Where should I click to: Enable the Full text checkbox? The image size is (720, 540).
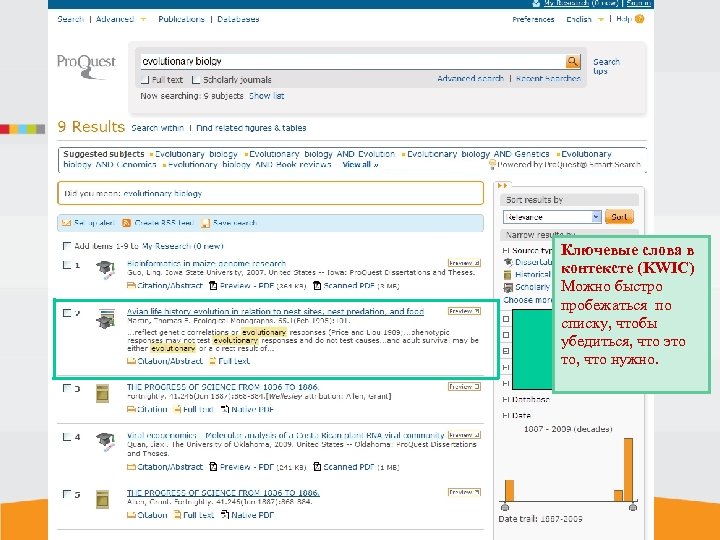[145, 80]
